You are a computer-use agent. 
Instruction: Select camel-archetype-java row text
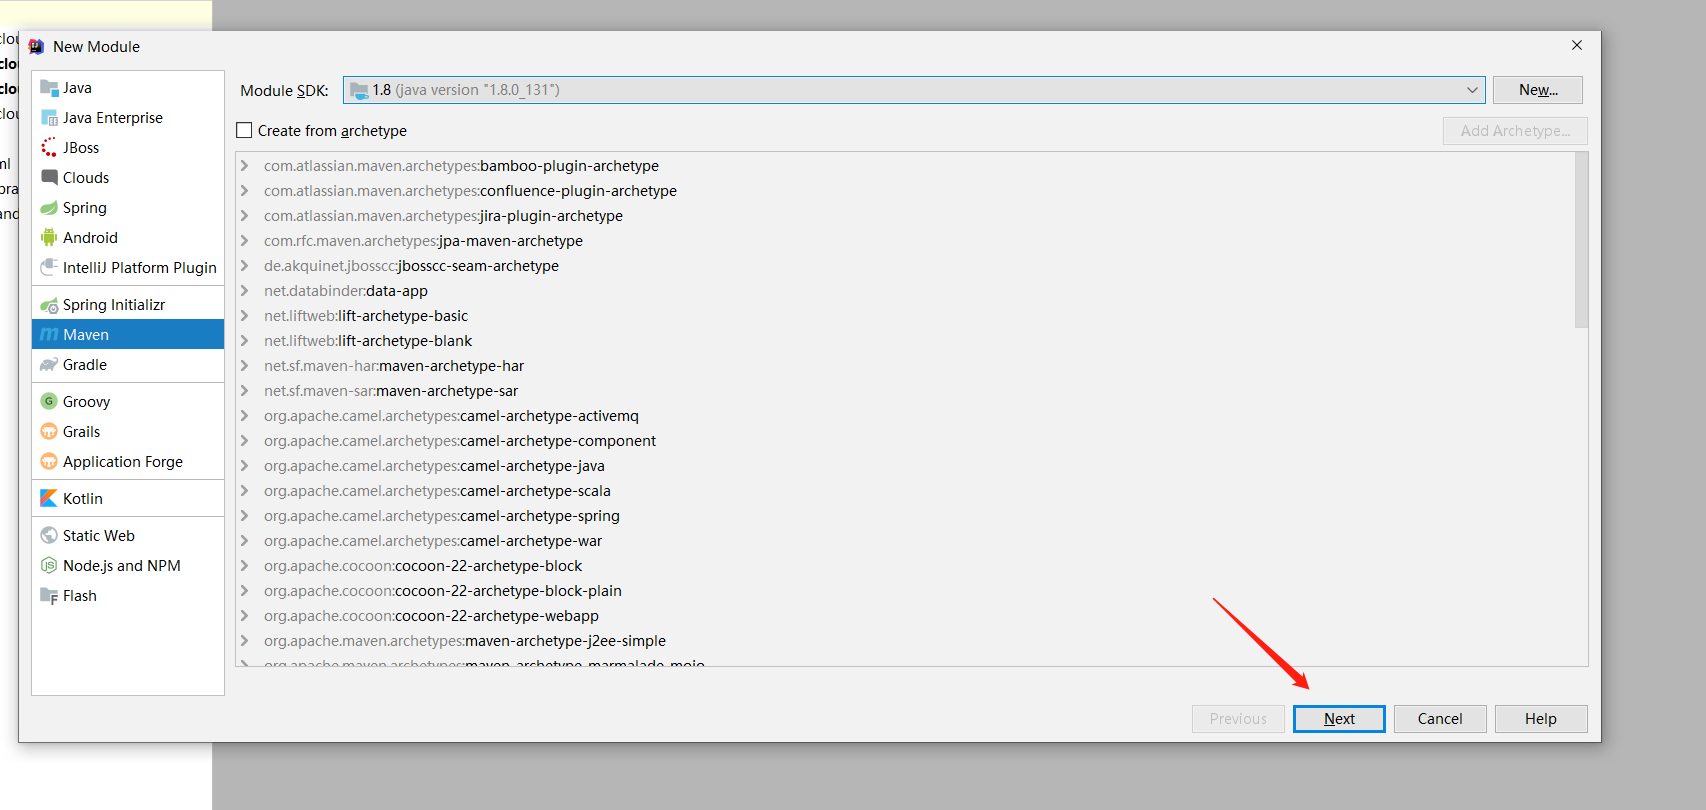click(434, 466)
